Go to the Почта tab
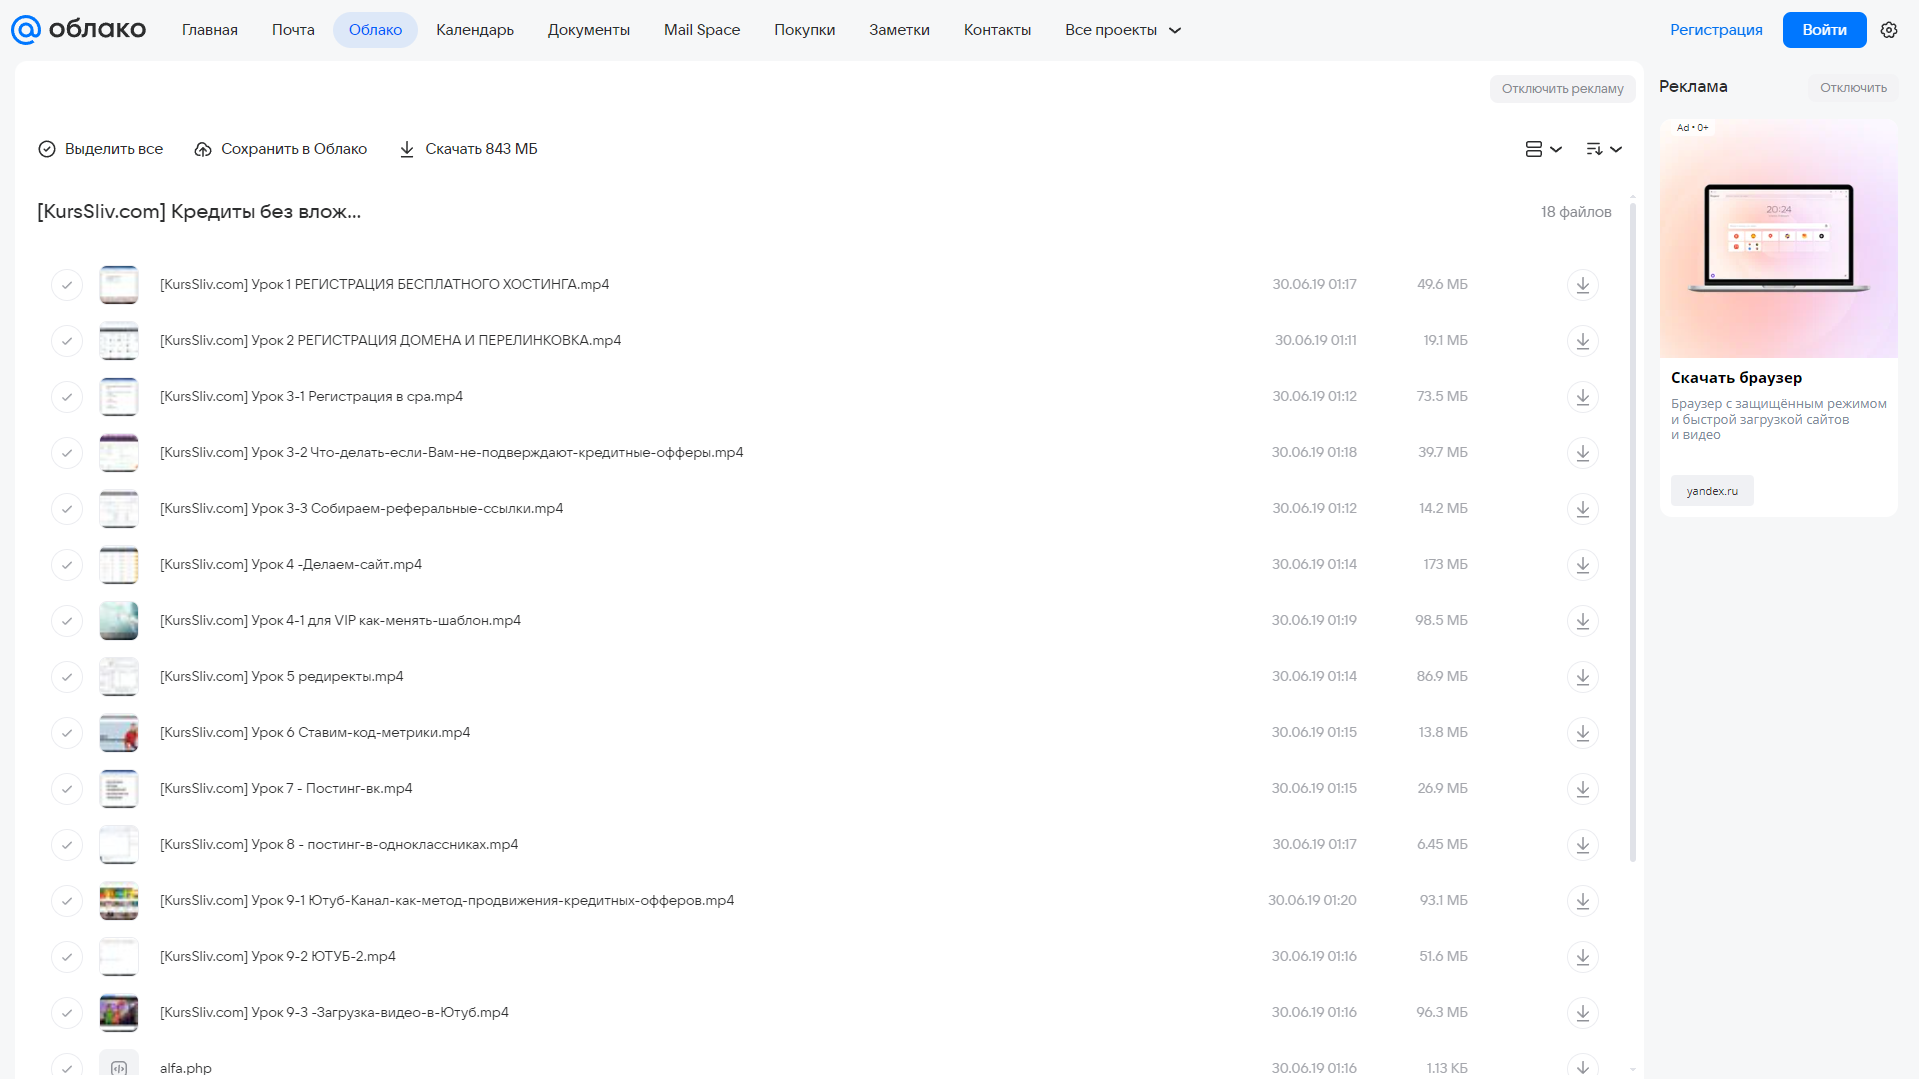 click(293, 30)
